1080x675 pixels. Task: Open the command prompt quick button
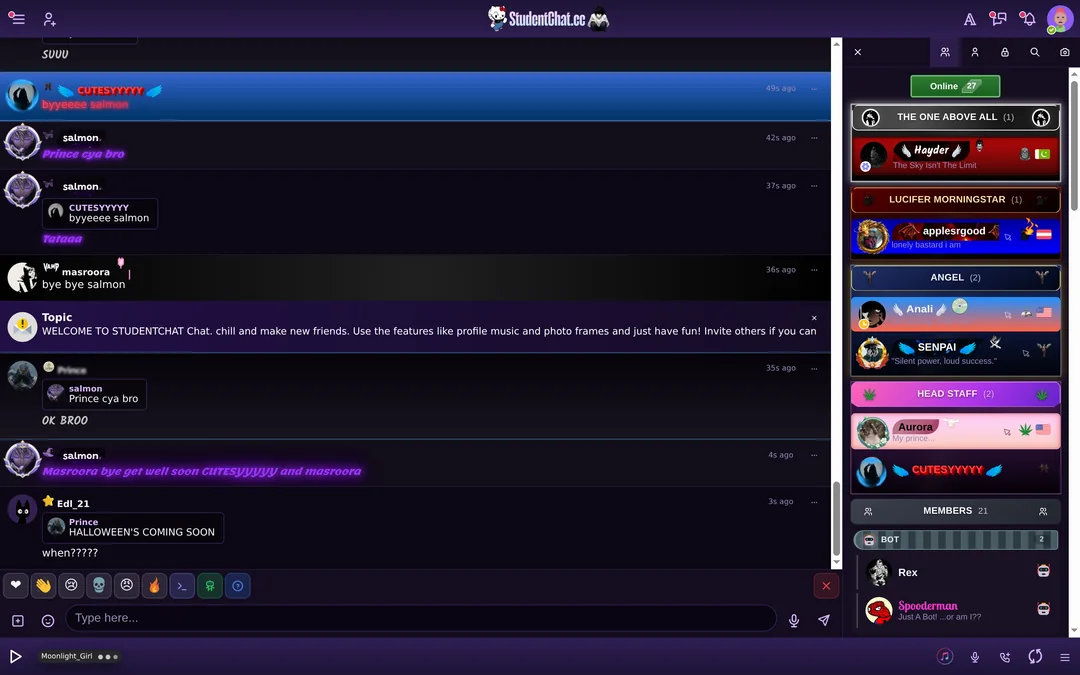click(x=182, y=585)
